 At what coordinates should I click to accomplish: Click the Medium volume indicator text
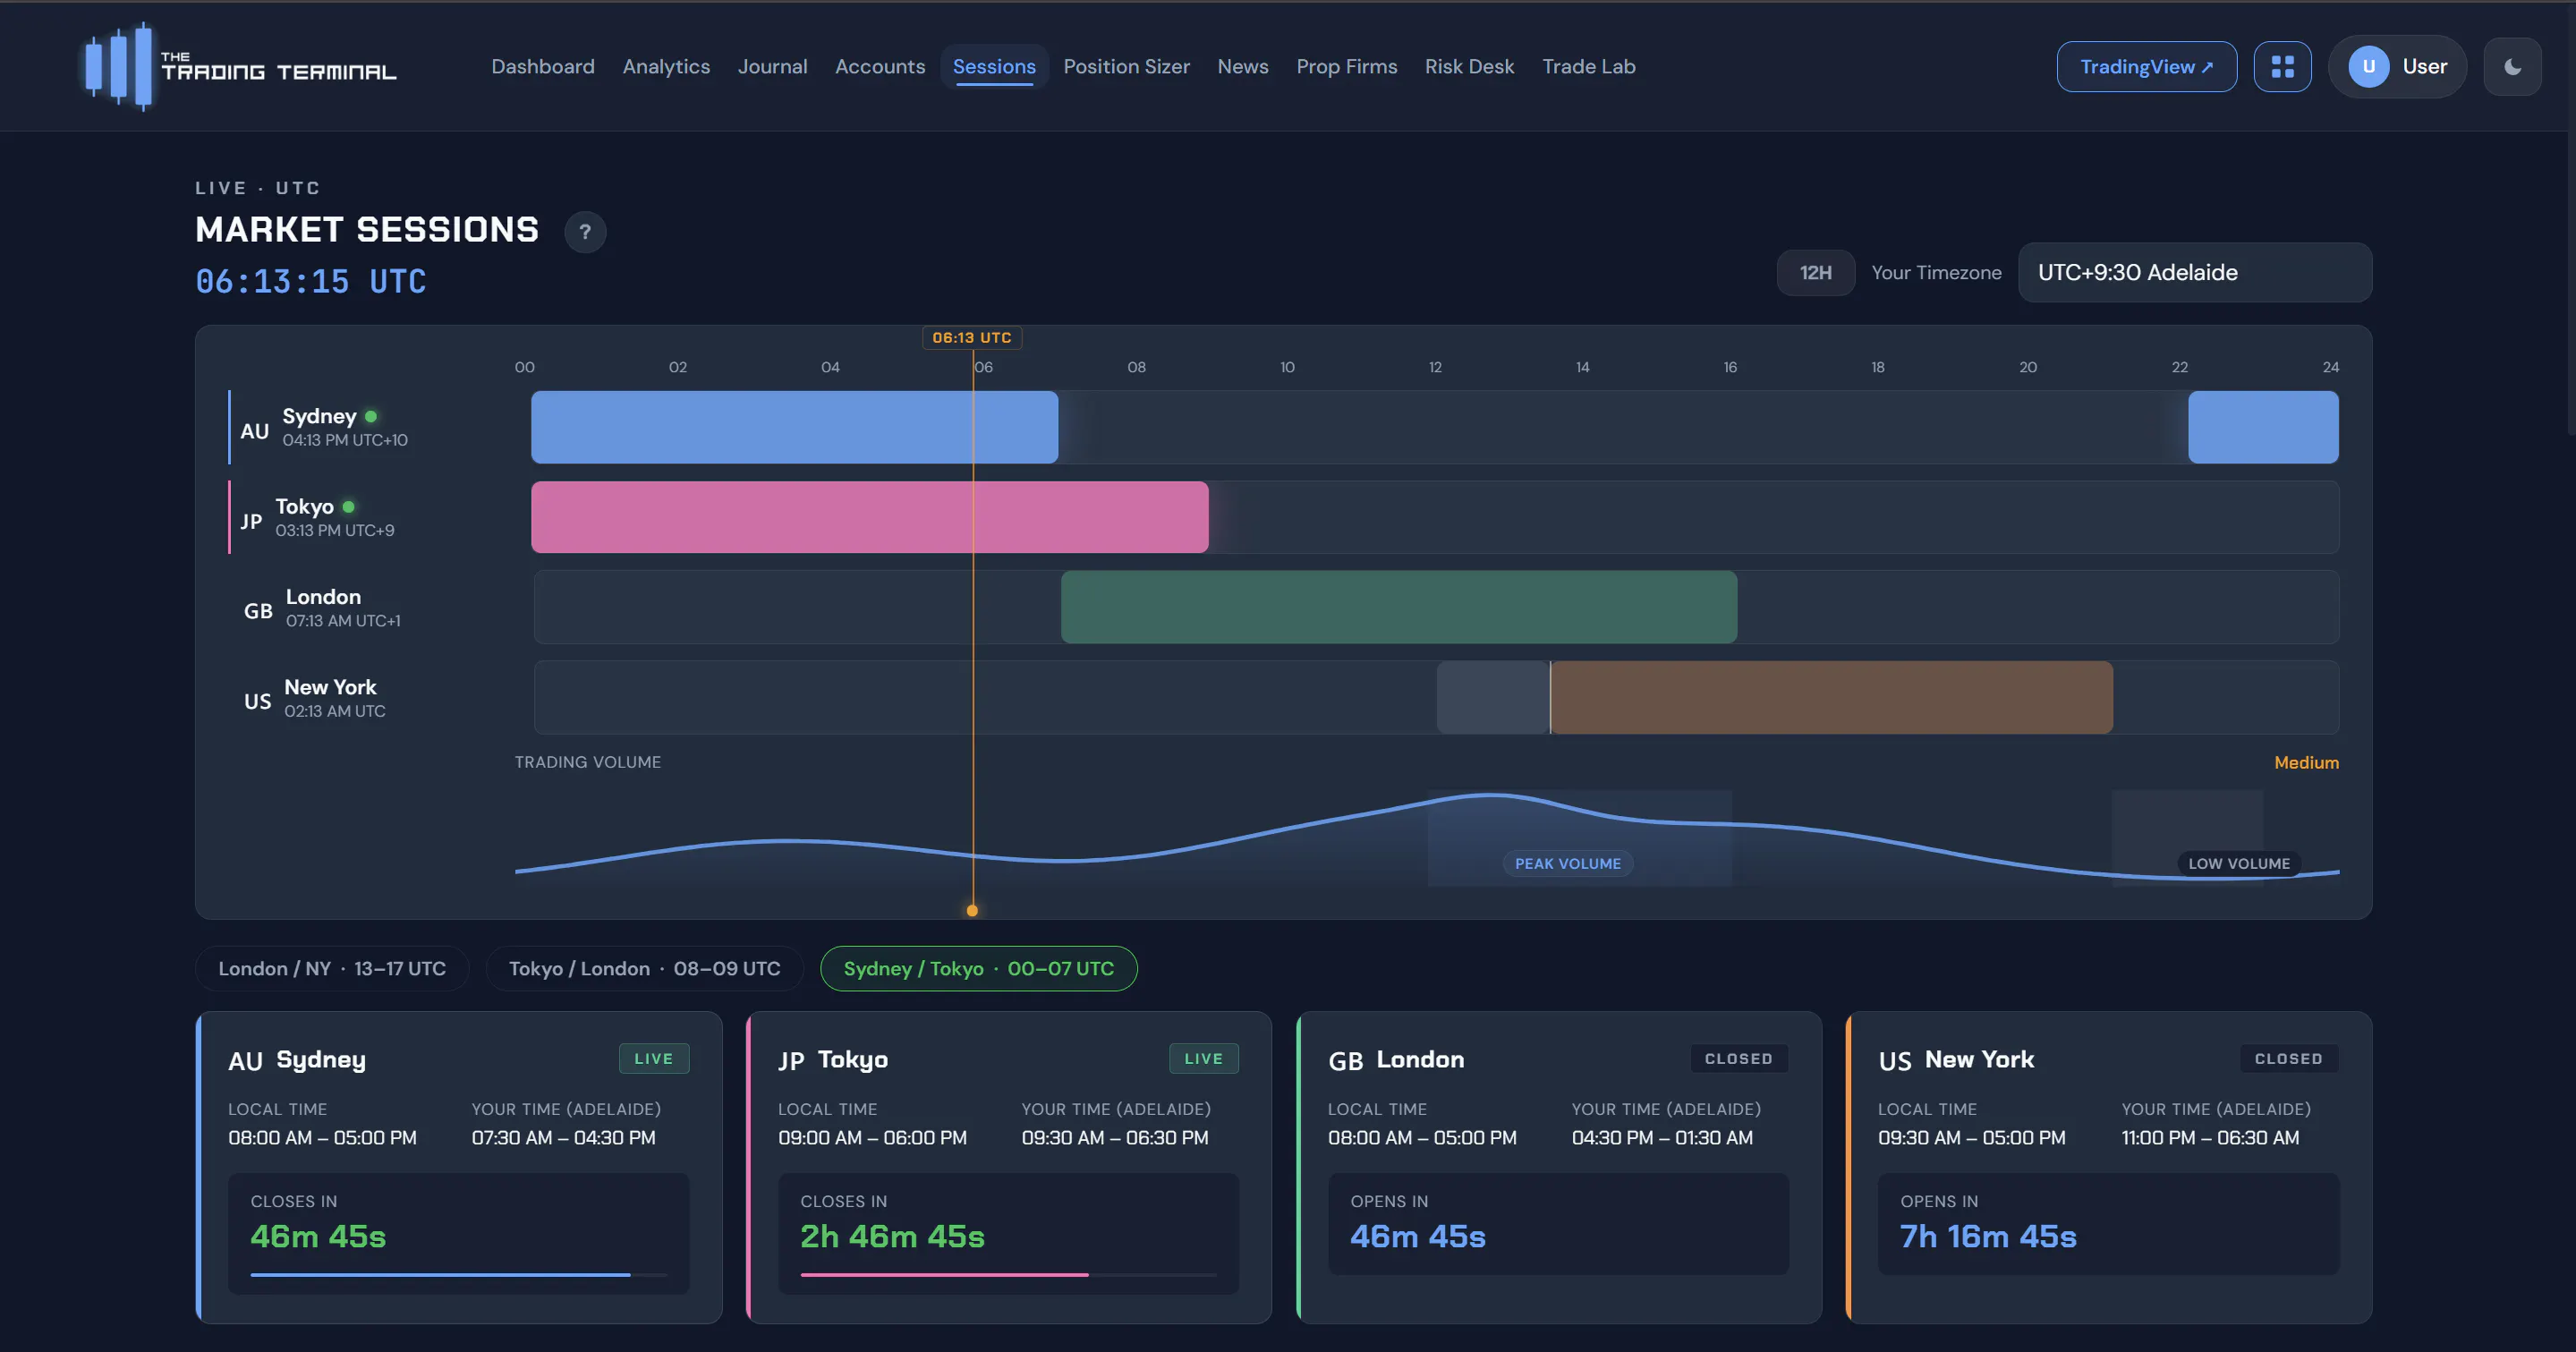[2306, 762]
